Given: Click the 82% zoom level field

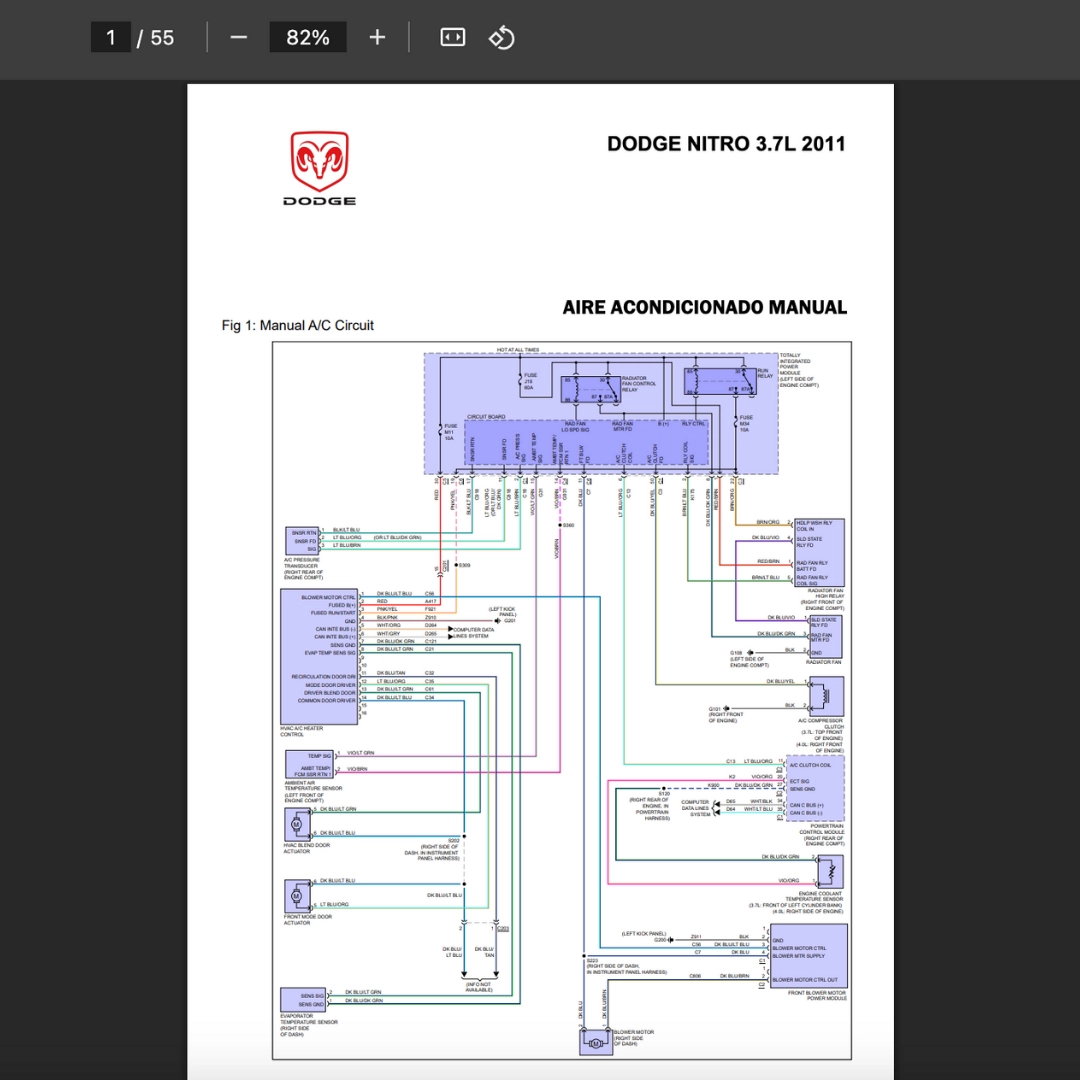Looking at the screenshot, I should pyautogui.click(x=307, y=37).
